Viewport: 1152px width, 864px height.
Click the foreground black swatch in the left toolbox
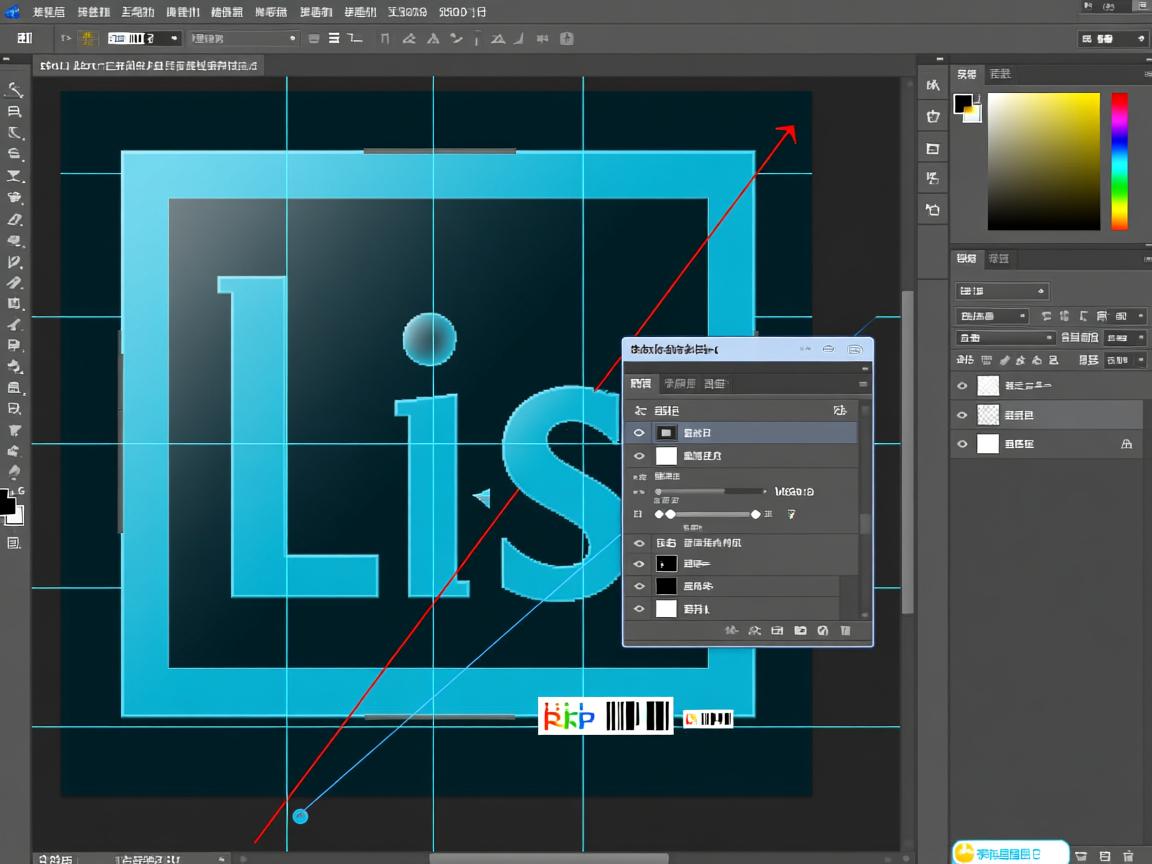[7, 505]
